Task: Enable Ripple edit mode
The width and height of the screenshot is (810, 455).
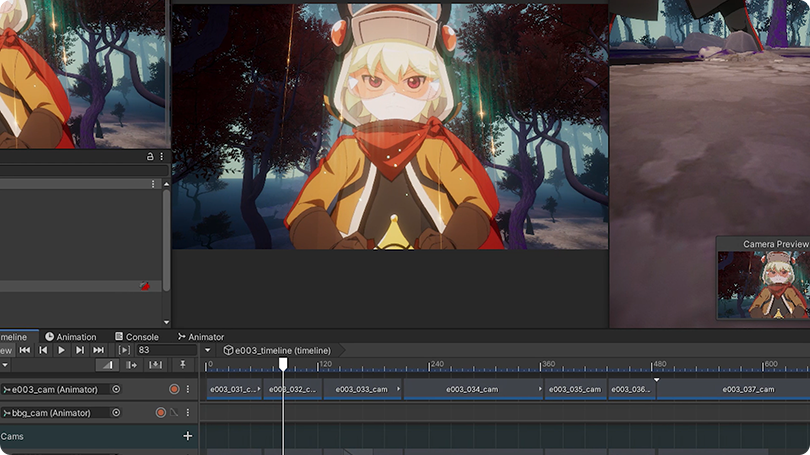Action: pos(131,365)
